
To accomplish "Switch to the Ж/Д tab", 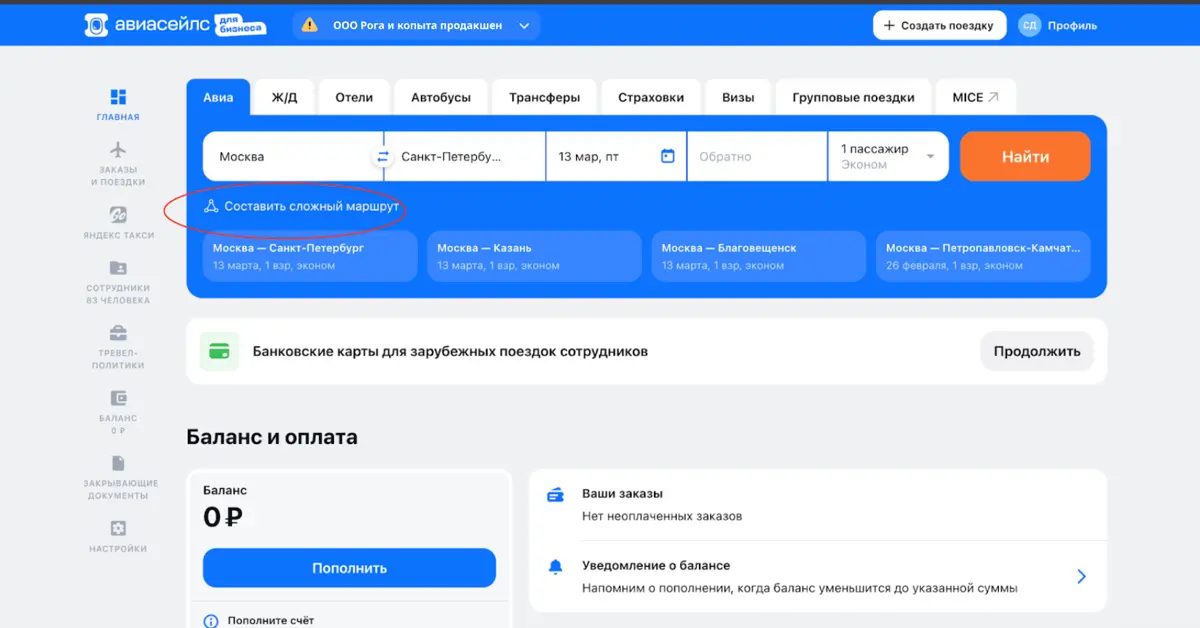I will 283,96.
